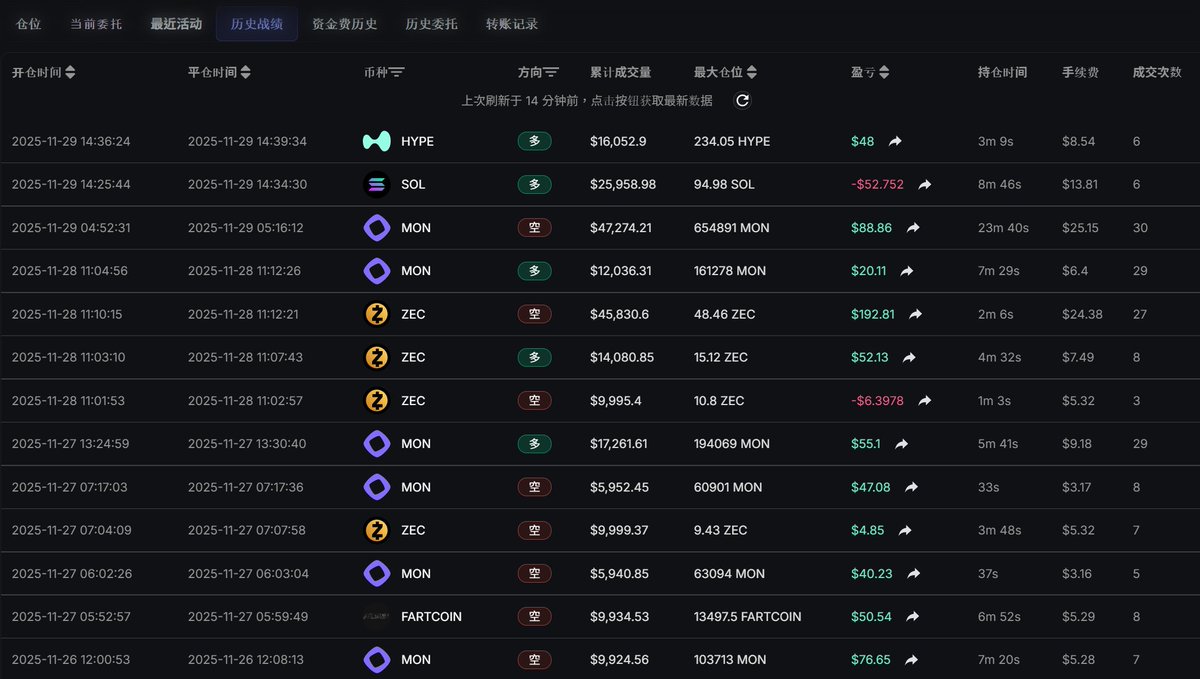Switch to the 资金费历史 tab
The image size is (1200, 679).
pyautogui.click(x=344, y=22)
